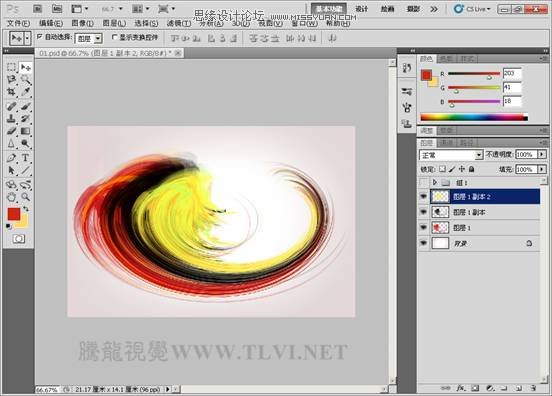This screenshot has height=396, width=552.
Task: Click the foreground red color swatch in toolbox
Action: (14, 214)
